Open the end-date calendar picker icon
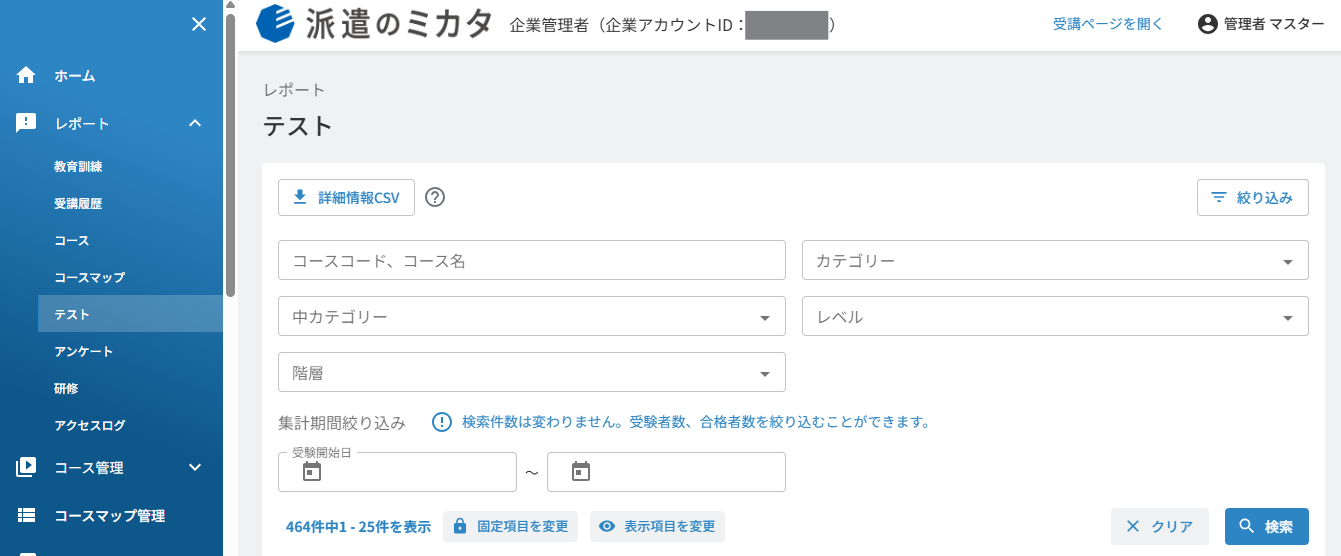The width and height of the screenshot is (1341, 556). (x=581, y=471)
